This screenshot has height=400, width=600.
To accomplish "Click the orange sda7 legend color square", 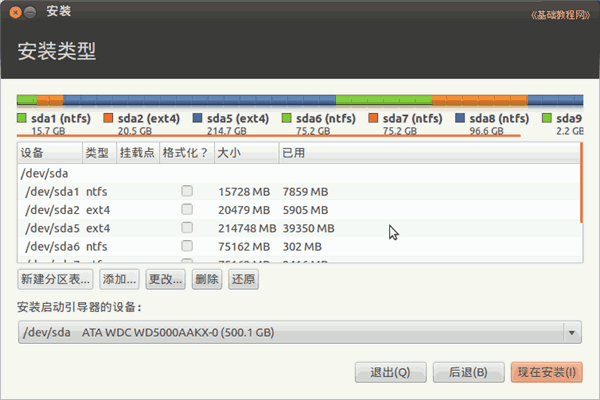I will [x=373, y=118].
